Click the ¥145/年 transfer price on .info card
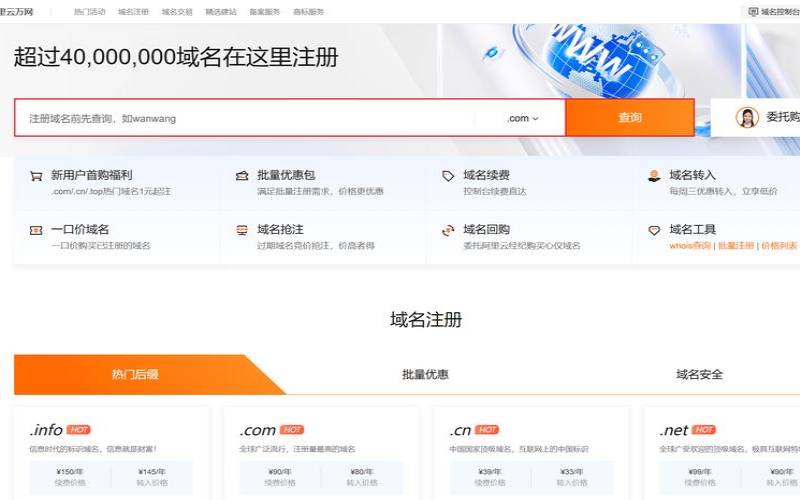This screenshot has width=800, height=500. coord(152,472)
